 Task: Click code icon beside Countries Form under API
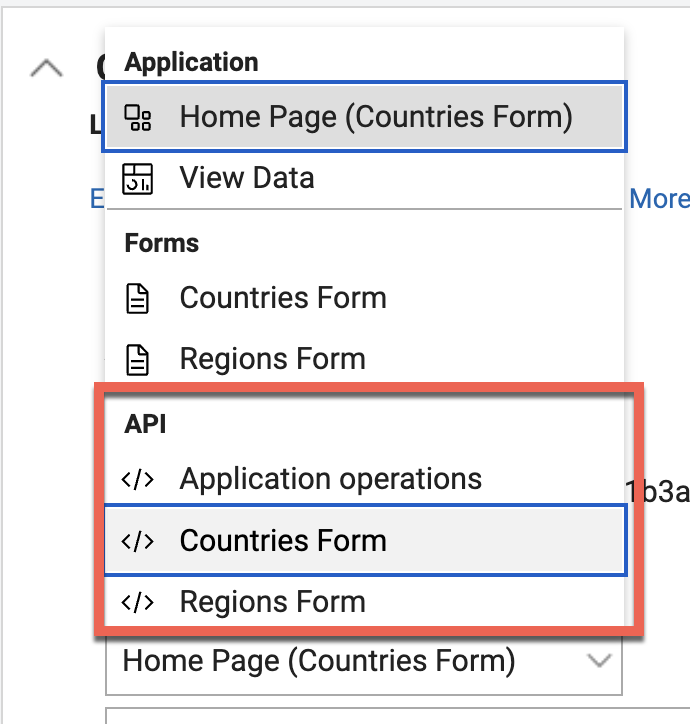pyautogui.click(x=137, y=541)
